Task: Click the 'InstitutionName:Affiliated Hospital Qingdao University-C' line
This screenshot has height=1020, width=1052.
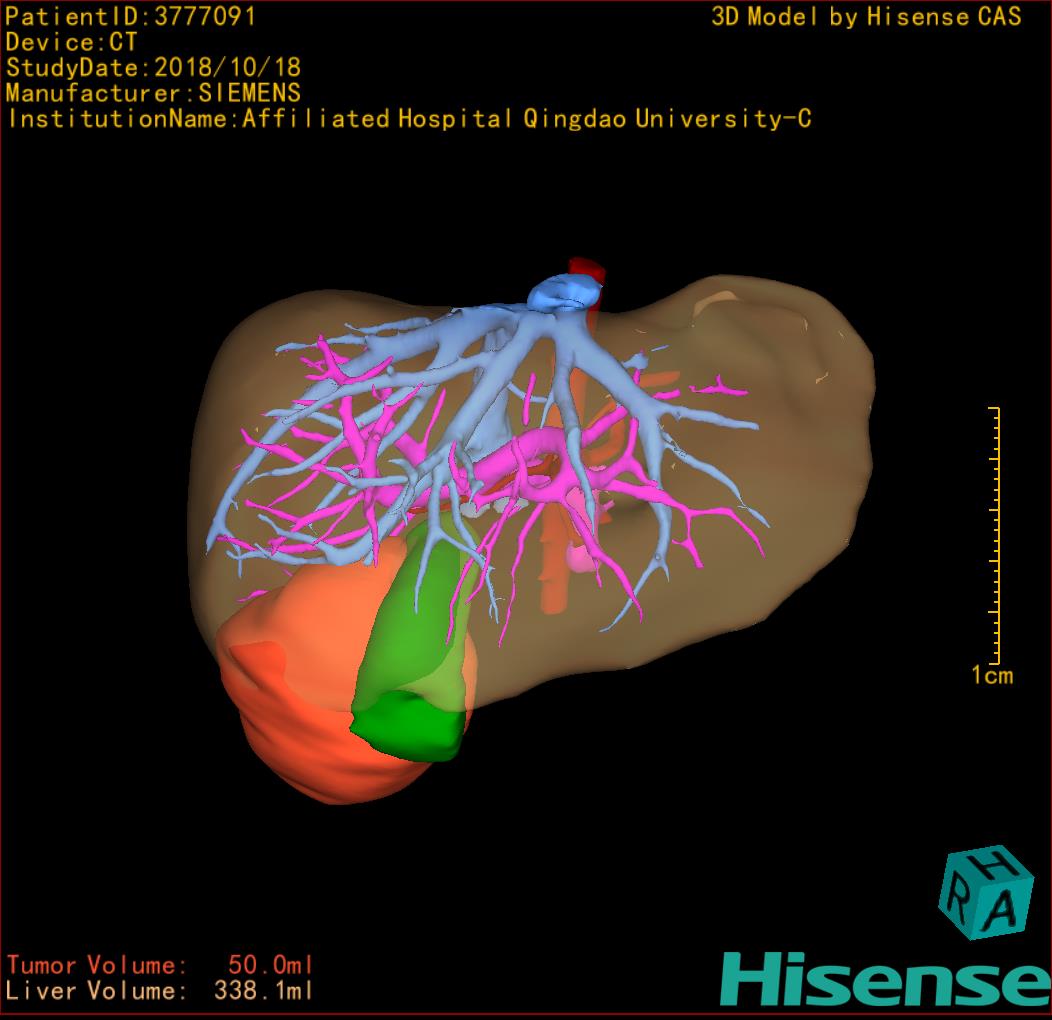Action: point(409,119)
